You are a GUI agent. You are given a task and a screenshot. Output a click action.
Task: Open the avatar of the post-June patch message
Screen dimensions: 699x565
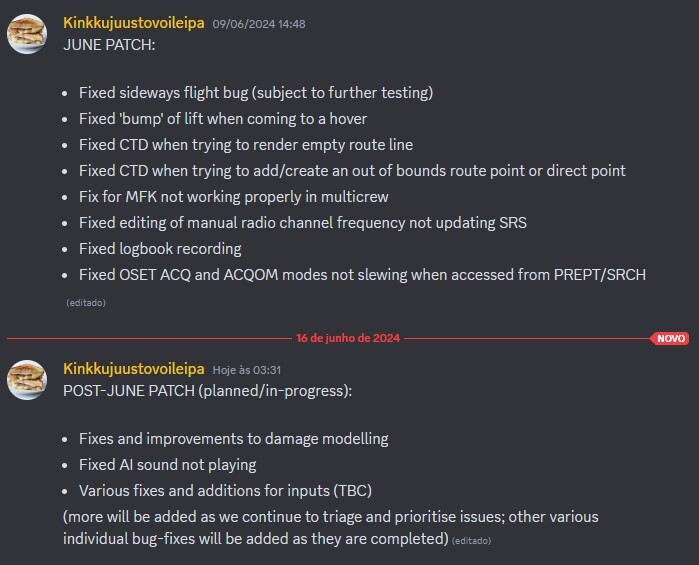[x=27, y=380]
